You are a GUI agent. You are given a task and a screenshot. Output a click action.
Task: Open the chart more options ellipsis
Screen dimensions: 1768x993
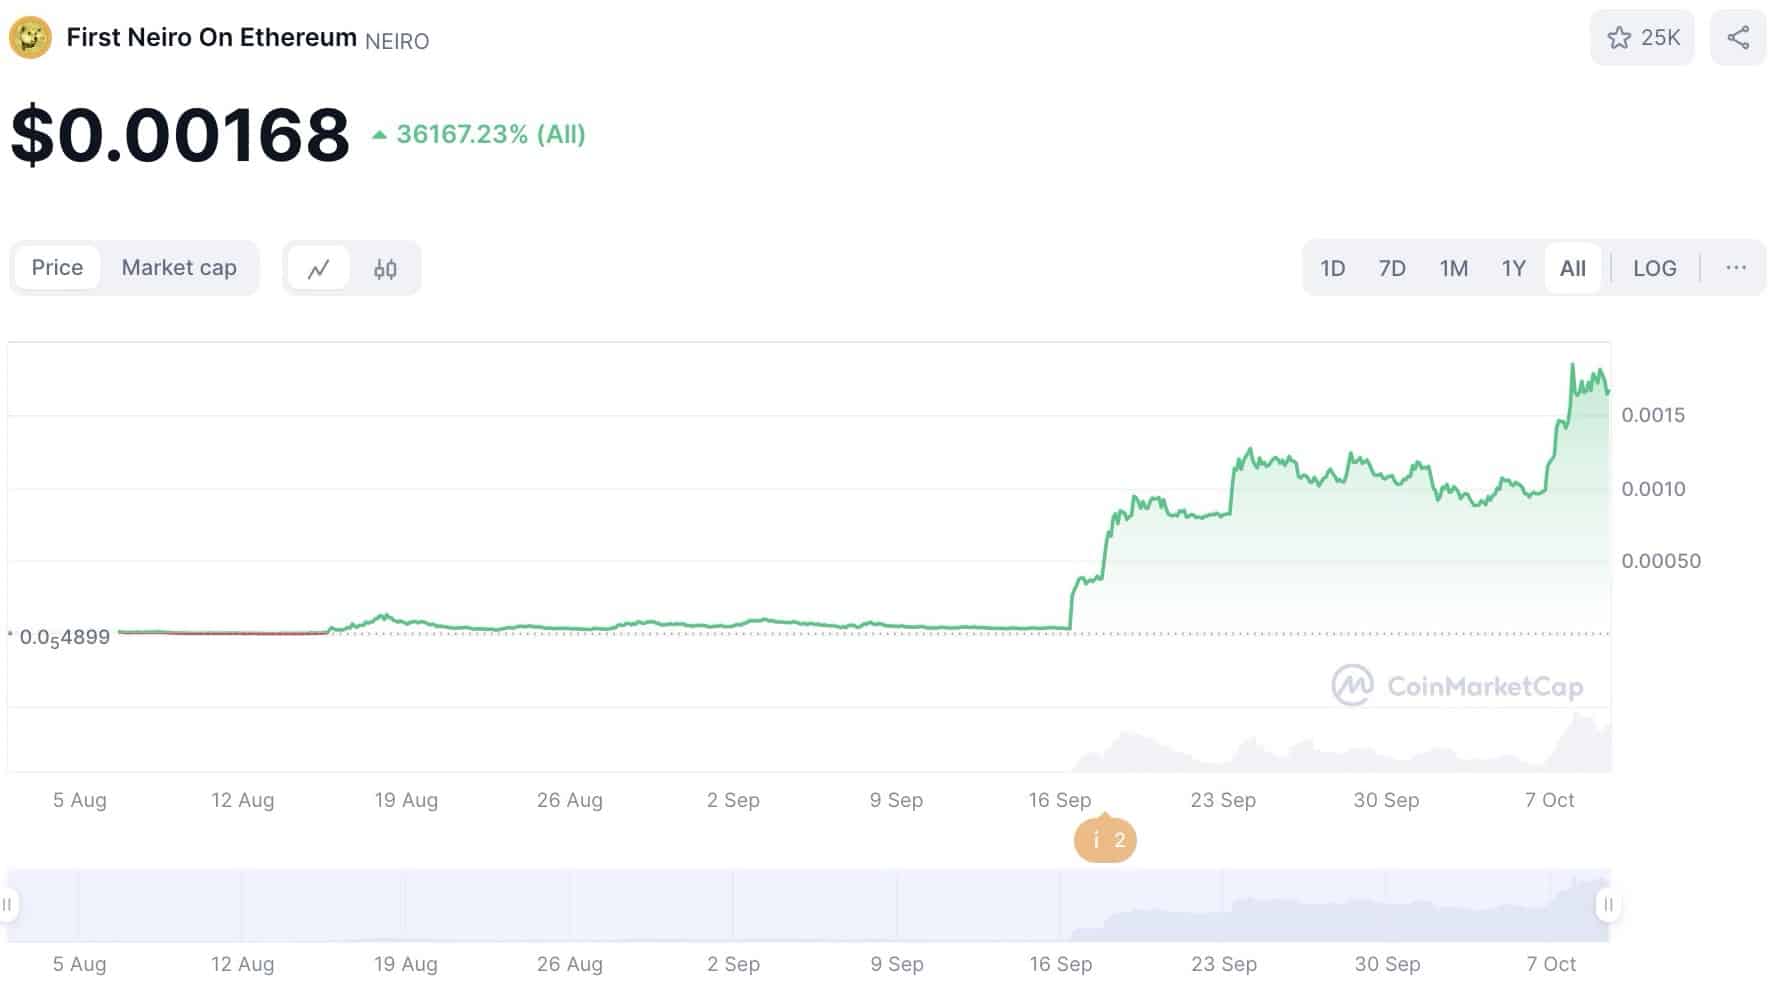click(1736, 268)
